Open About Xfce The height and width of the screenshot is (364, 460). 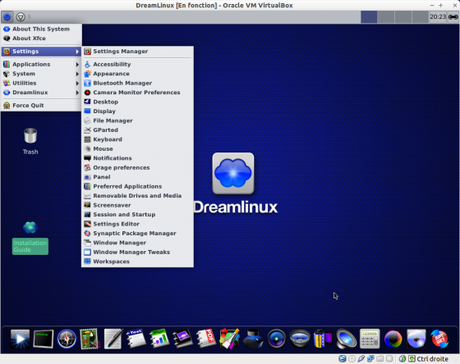point(41,38)
